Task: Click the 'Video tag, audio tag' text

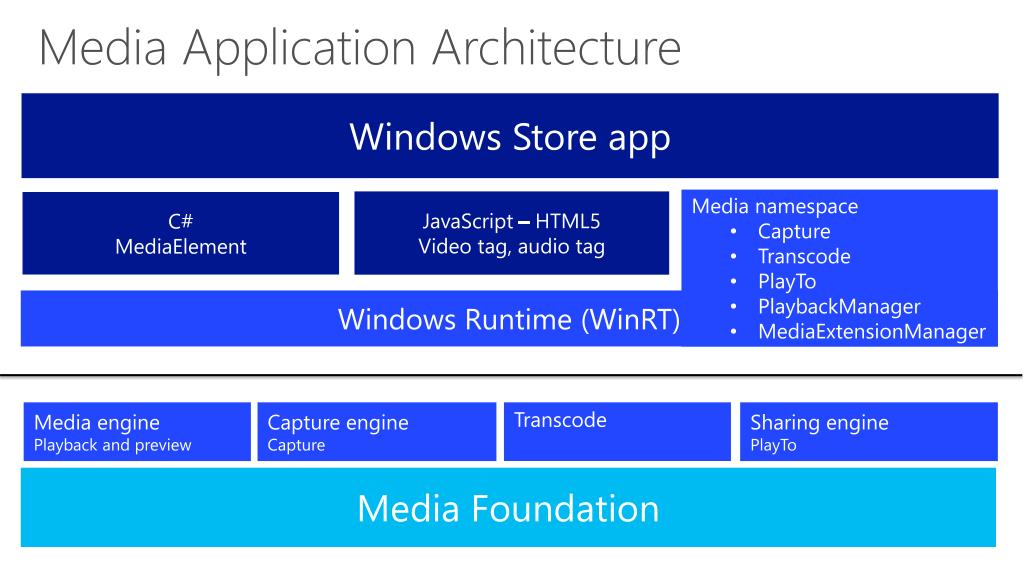Action: (512, 247)
